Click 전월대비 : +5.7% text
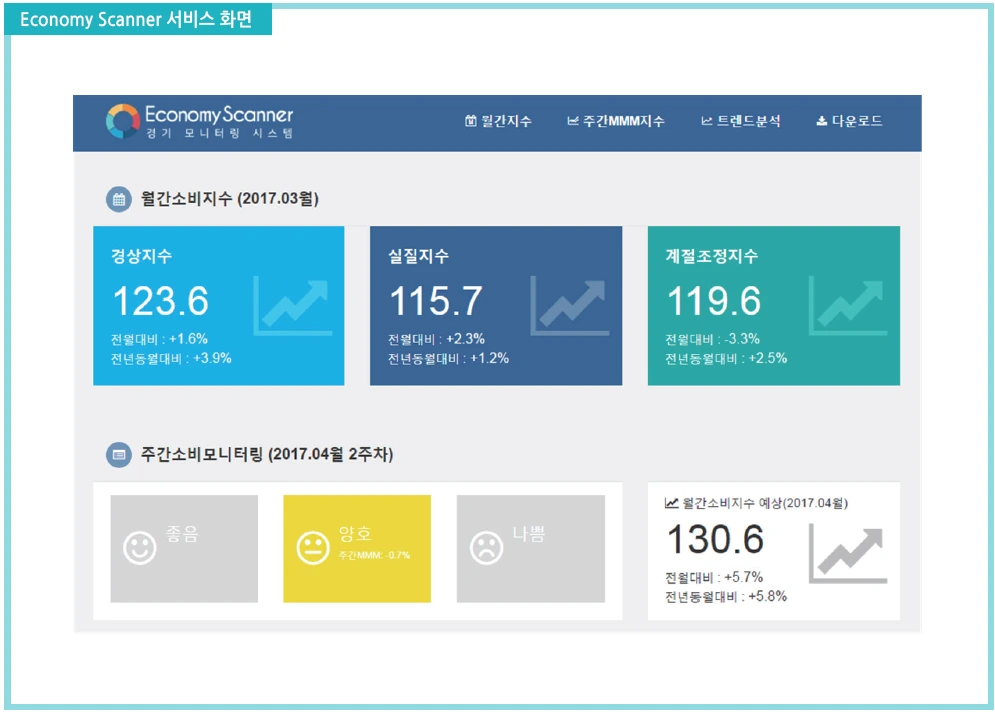 coord(714,577)
